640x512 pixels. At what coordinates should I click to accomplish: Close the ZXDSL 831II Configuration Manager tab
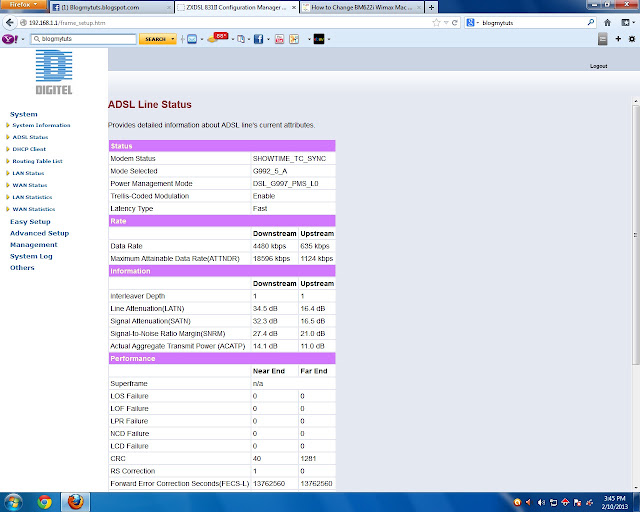coord(293,7)
